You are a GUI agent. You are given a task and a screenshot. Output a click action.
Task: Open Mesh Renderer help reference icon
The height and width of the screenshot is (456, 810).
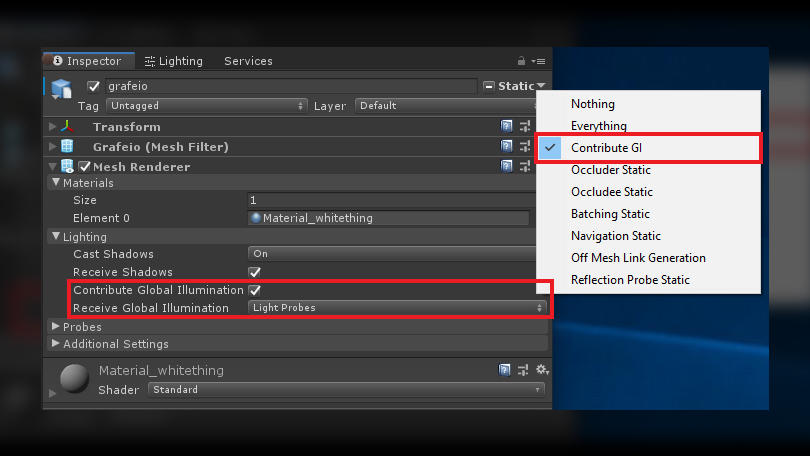506,166
